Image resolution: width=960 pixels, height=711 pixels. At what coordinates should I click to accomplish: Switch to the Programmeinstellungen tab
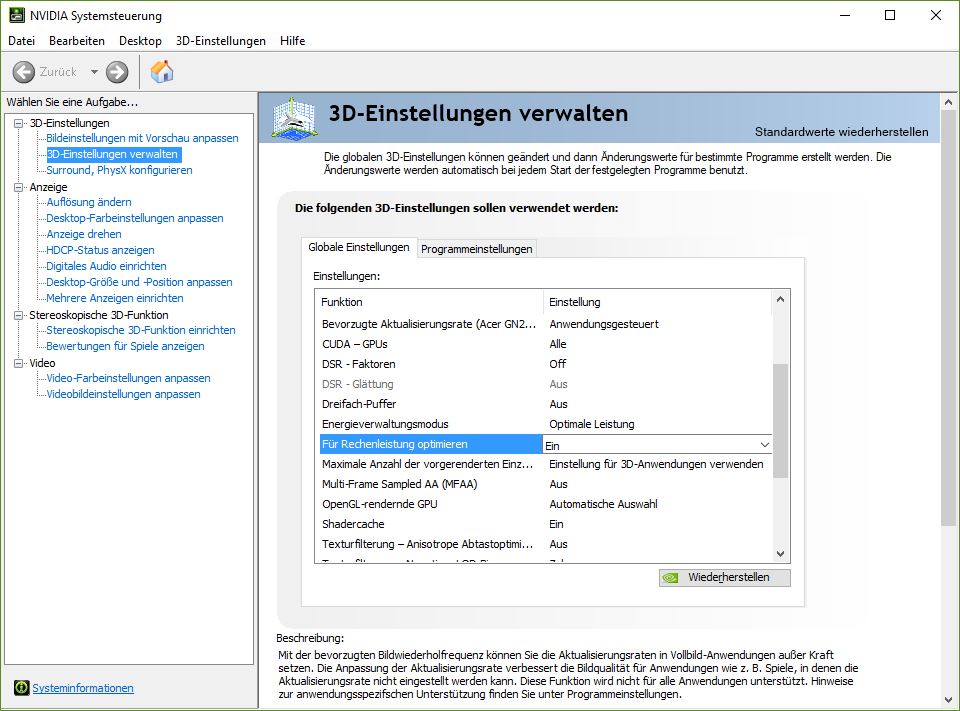476,249
